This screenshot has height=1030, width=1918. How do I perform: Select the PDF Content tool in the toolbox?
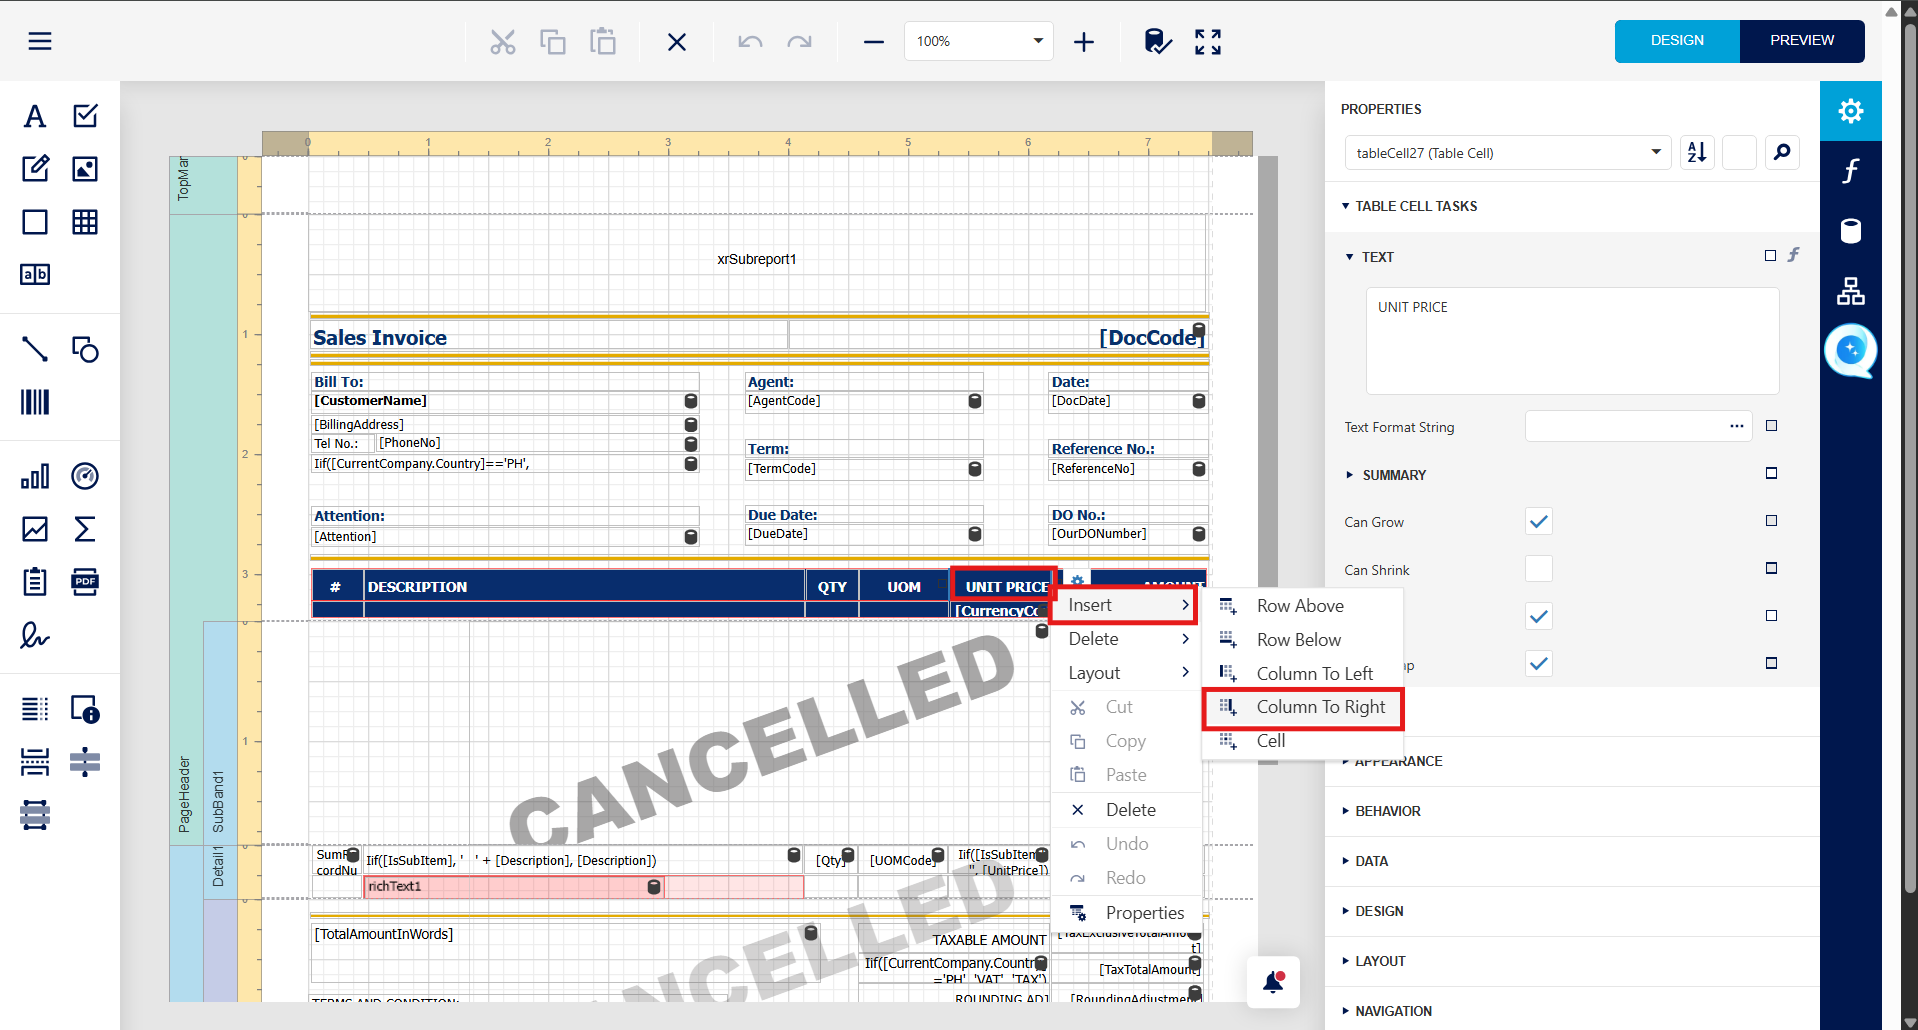pyautogui.click(x=85, y=582)
